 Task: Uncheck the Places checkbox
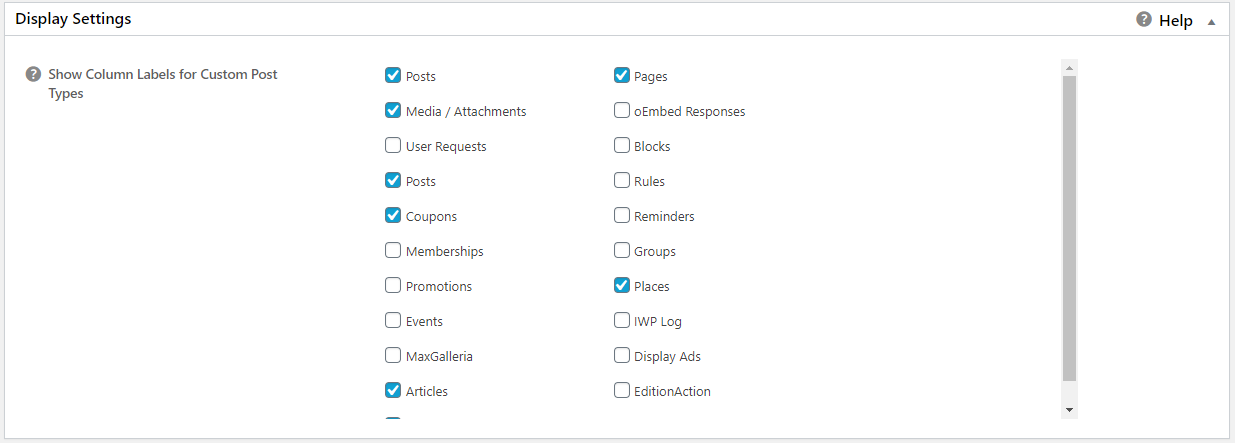[x=622, y=286]
